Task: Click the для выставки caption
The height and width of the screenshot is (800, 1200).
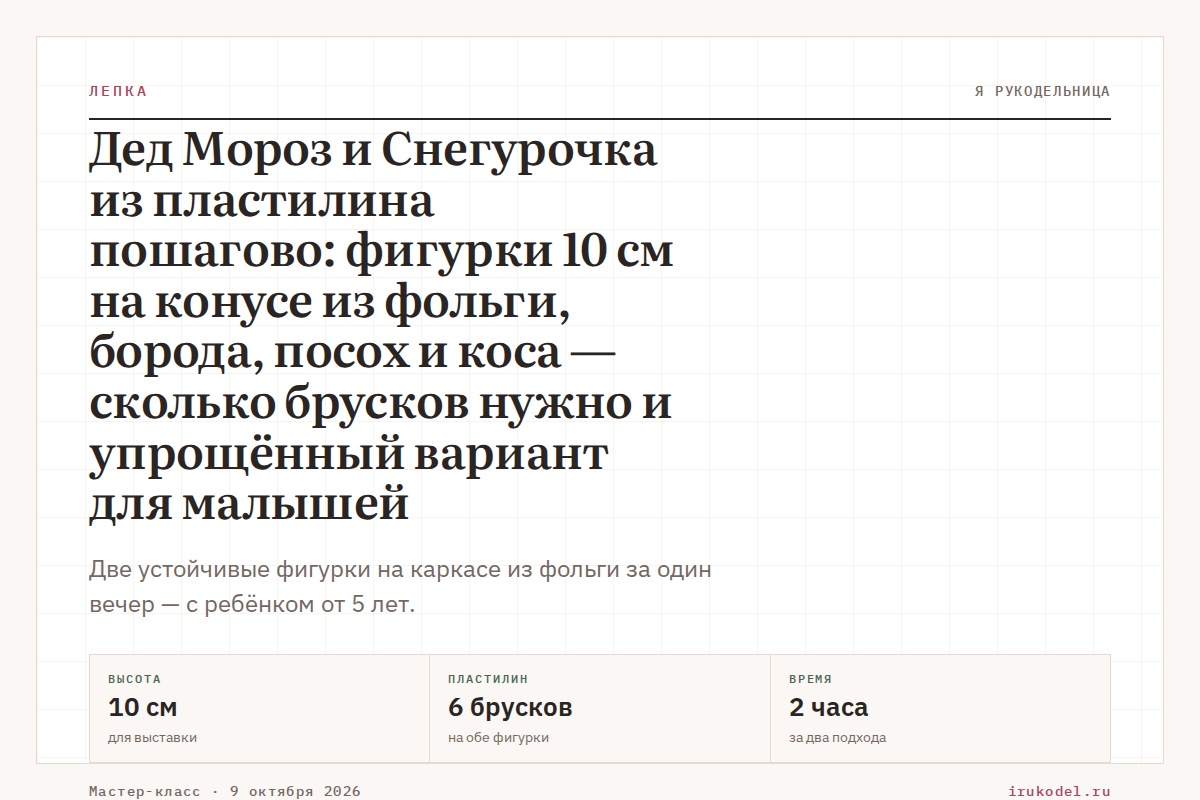Action: pos(152,738)
